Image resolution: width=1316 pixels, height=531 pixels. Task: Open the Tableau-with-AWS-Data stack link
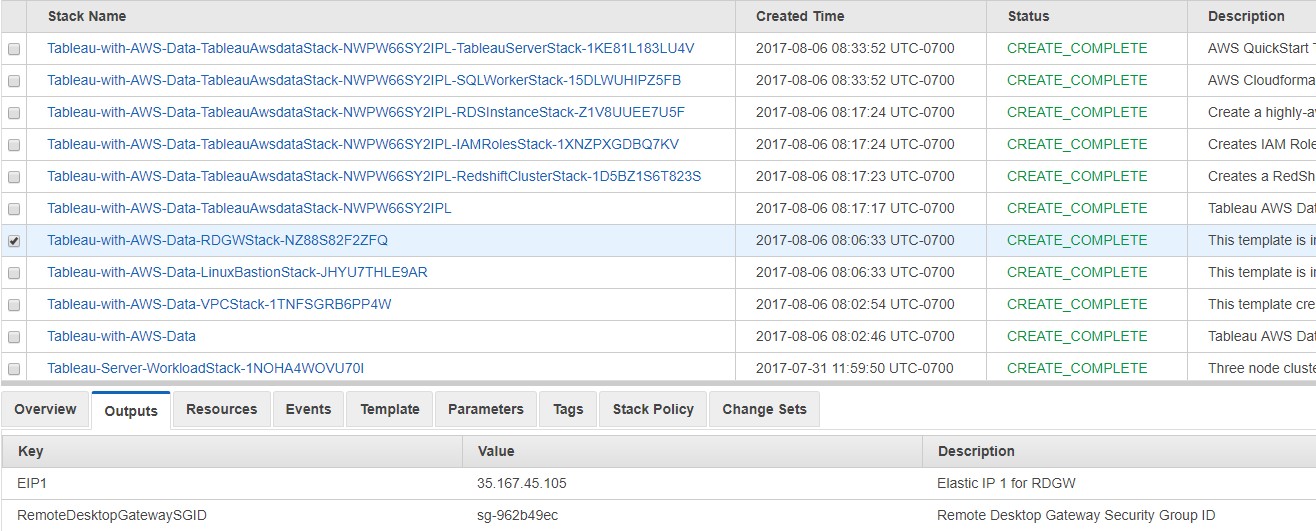point(121,336)
